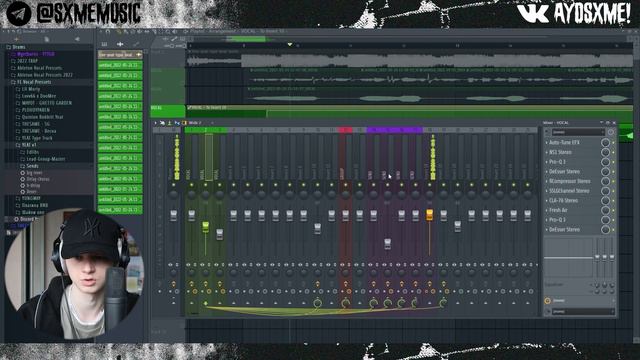The width and height of the screenshot is (640, 360).
Task: Toggle the SSLGChannel Stereo slot LED
Action: (x=613, y=191)
